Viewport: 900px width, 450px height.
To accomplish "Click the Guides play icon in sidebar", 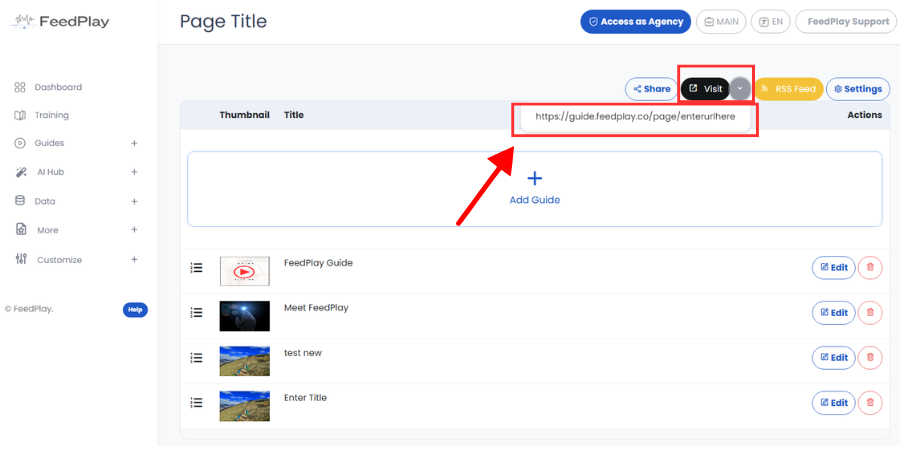I will 20,143.
